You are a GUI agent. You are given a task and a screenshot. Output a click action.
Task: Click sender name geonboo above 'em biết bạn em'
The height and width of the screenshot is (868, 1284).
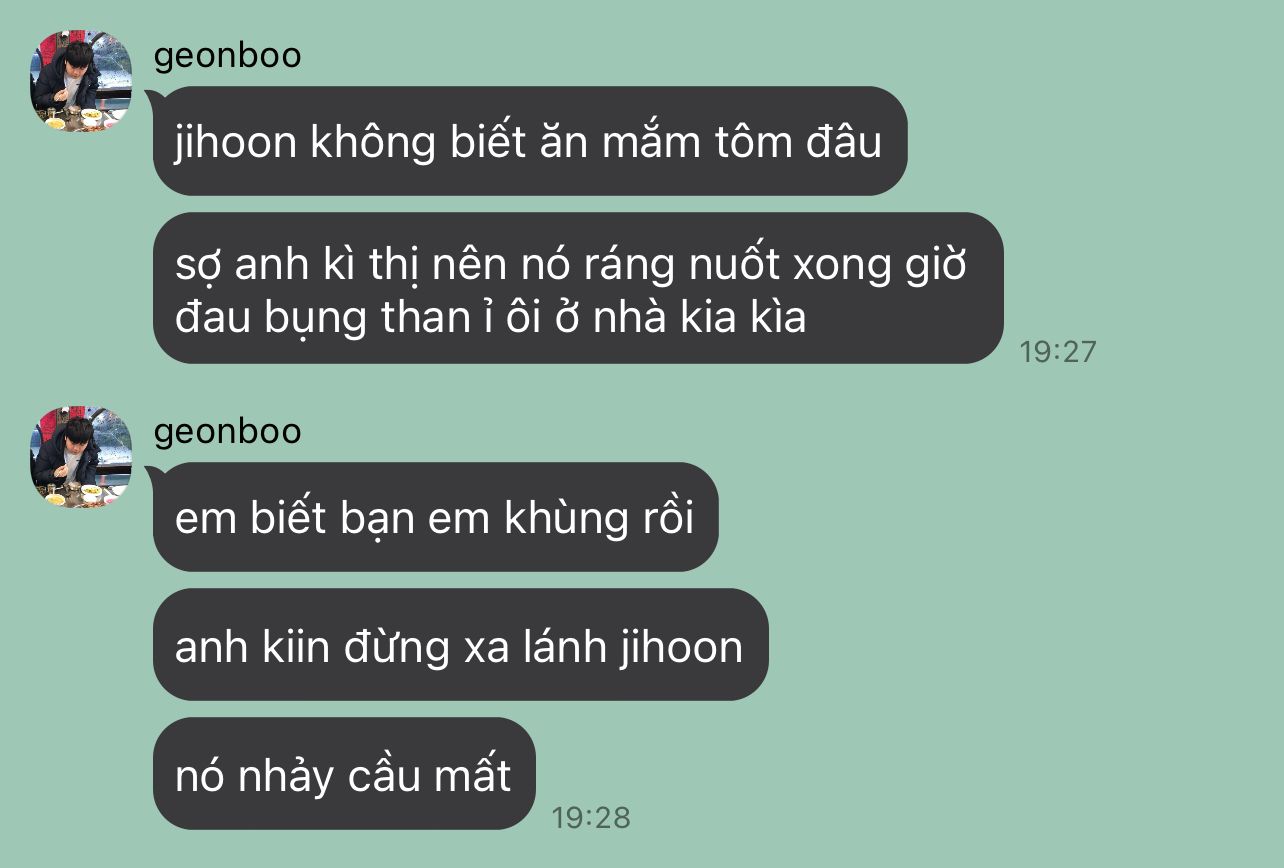(227, 431)
